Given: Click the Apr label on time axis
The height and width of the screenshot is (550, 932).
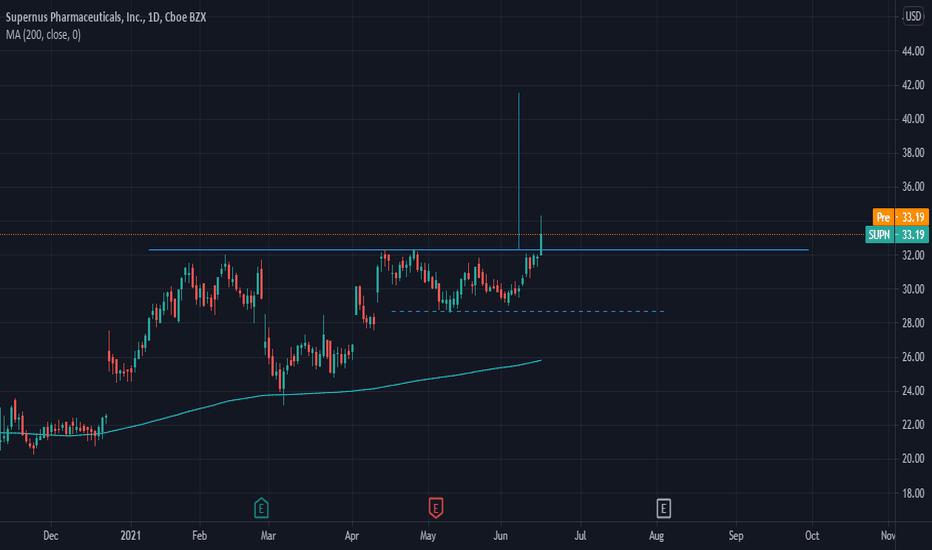Looking at the screenshot, I should pos(352,536).
